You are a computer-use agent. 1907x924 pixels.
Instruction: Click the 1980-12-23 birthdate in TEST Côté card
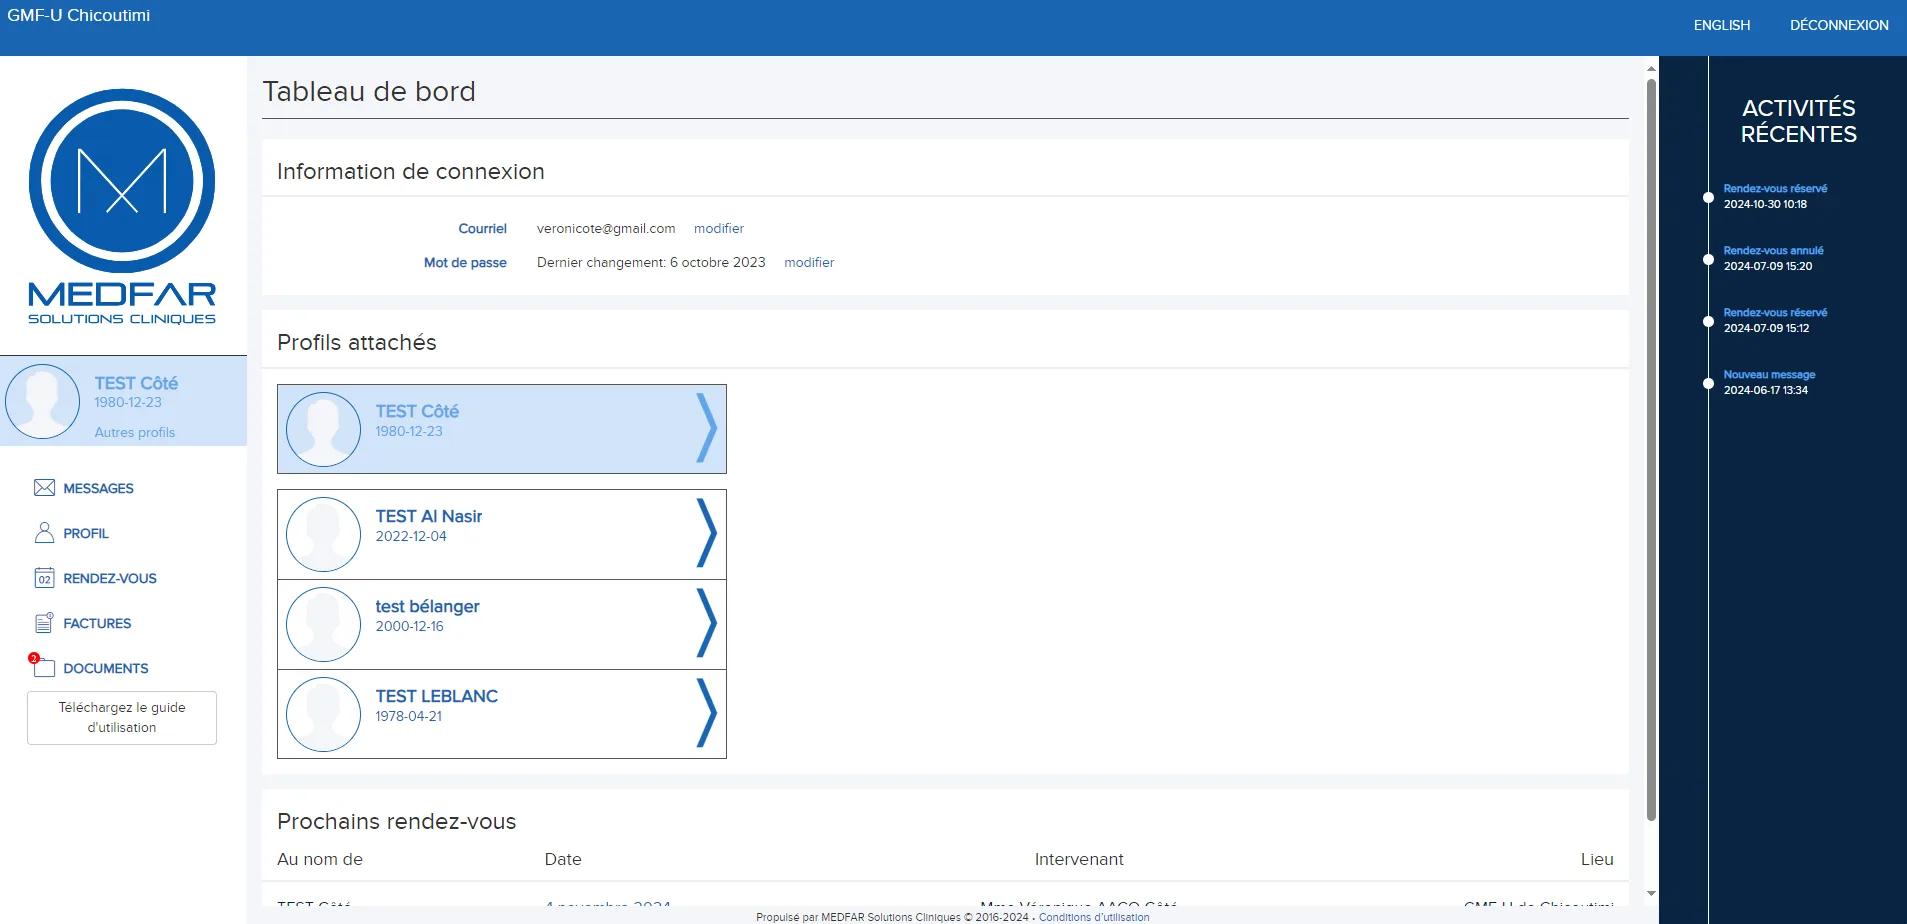tap(409, 431)
